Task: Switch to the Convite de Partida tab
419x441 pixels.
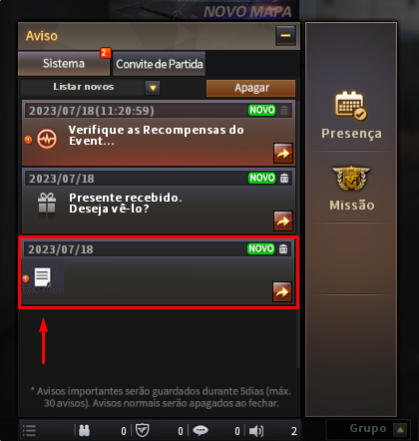Action: (x=159, y=64)
